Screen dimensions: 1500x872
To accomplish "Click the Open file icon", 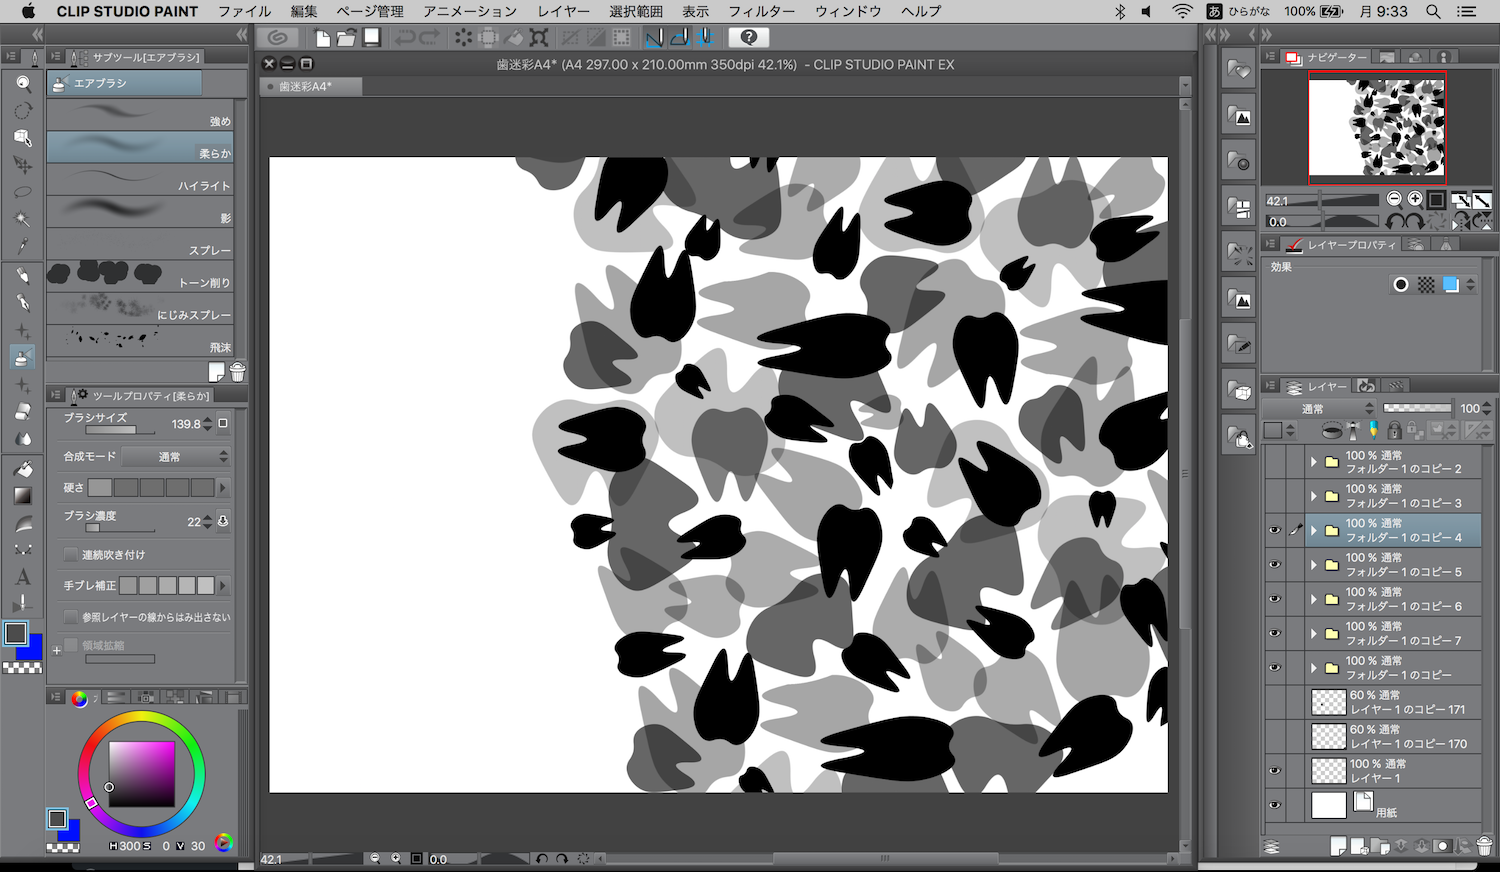I will 346,38.
